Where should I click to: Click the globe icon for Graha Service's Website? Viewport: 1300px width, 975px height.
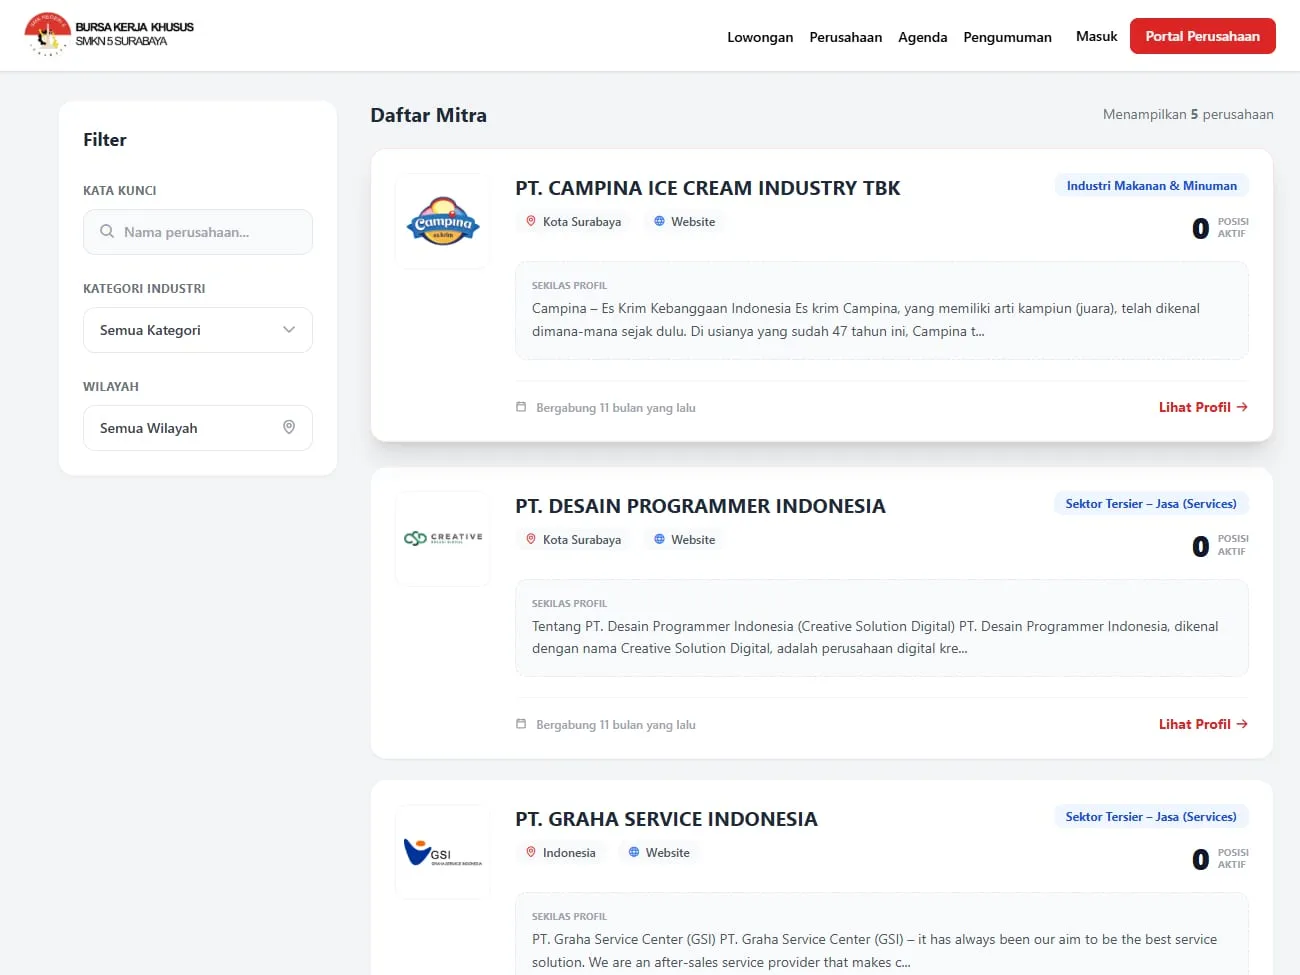tap(633, 853)
